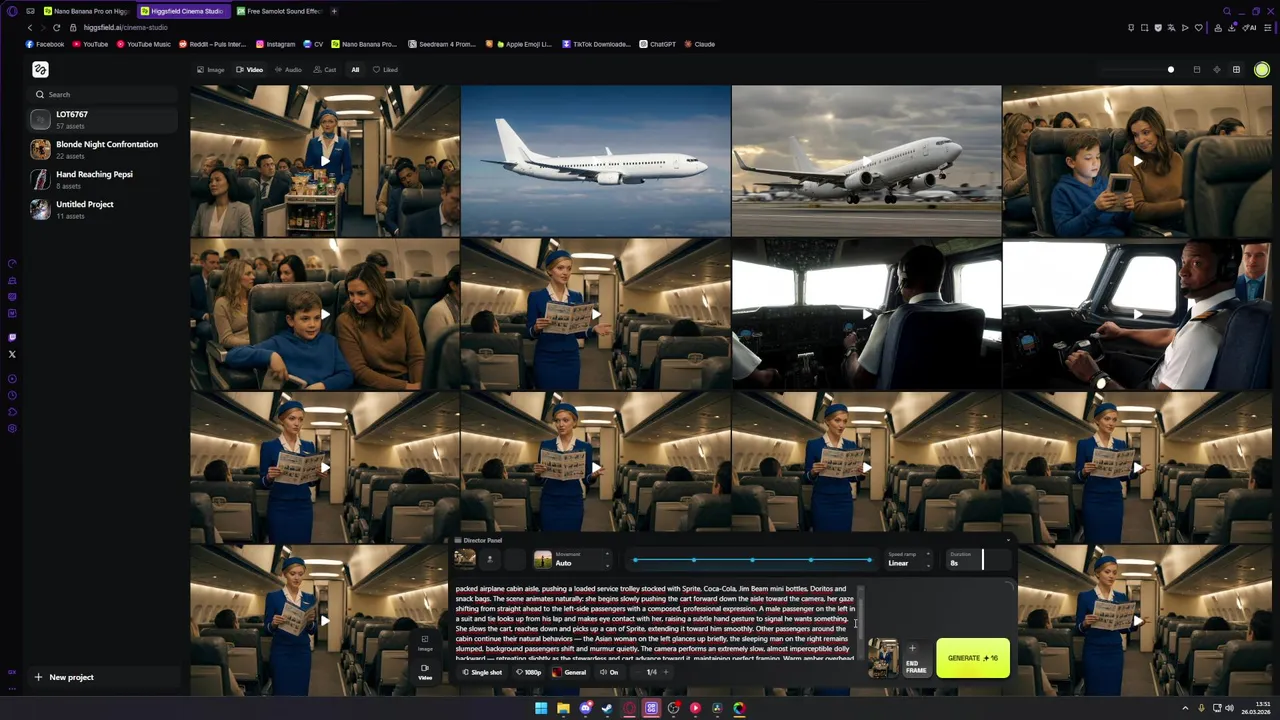Collapse the Director Panel chevron

[x=1008, y=540]
